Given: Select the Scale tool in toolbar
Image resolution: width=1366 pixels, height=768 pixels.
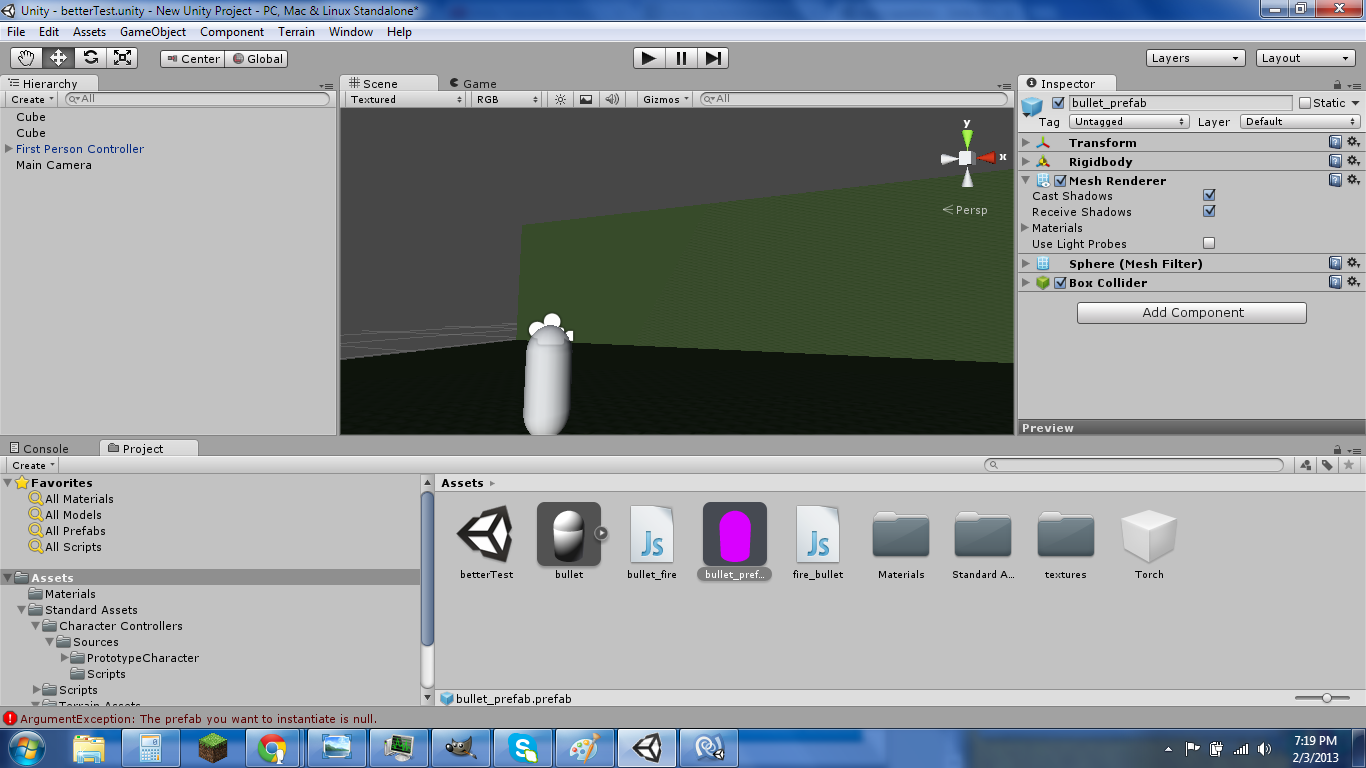Looking at the screenshot, I should 123,58.
